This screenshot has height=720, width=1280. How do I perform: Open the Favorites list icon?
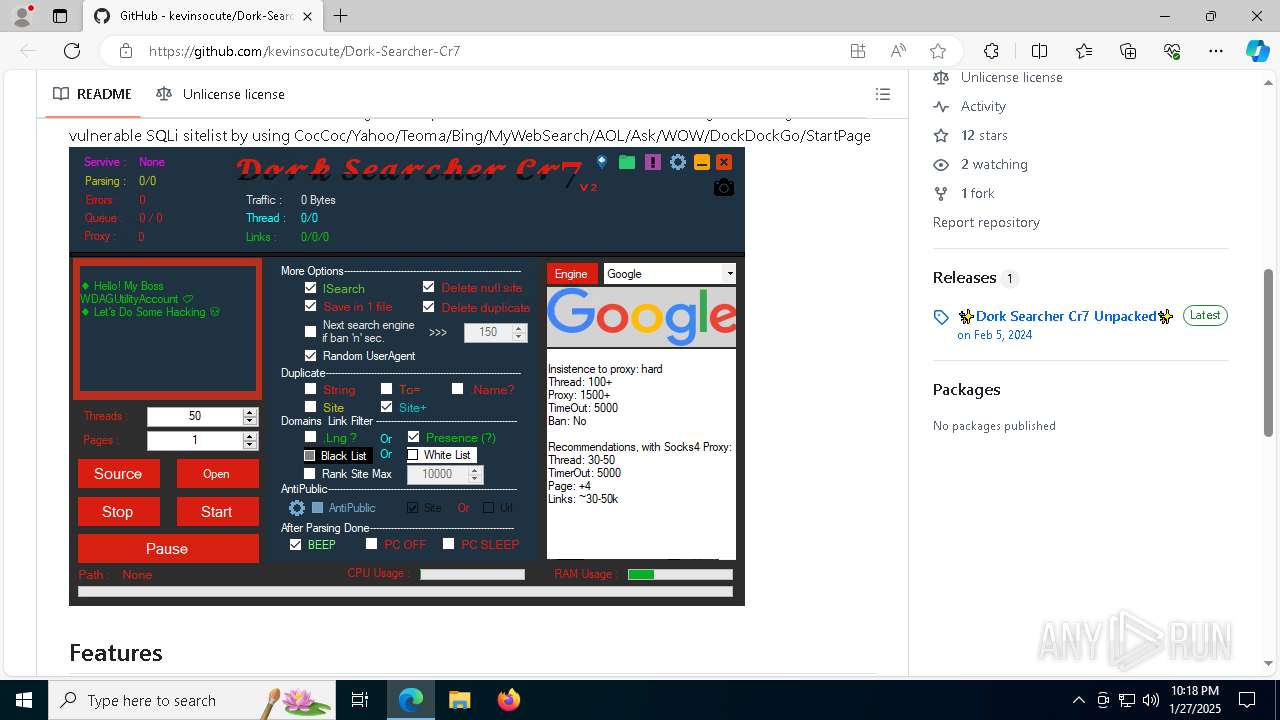(x=1084, y=51)
